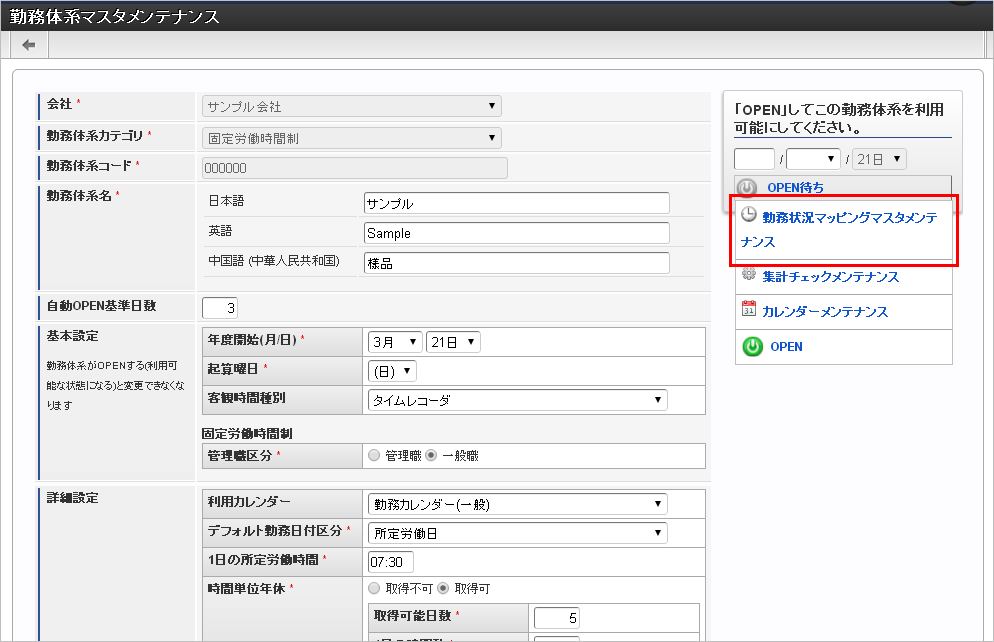
Task: Select the 一般職 radio button
Action: pyautogui.click(x=431, y=456)
